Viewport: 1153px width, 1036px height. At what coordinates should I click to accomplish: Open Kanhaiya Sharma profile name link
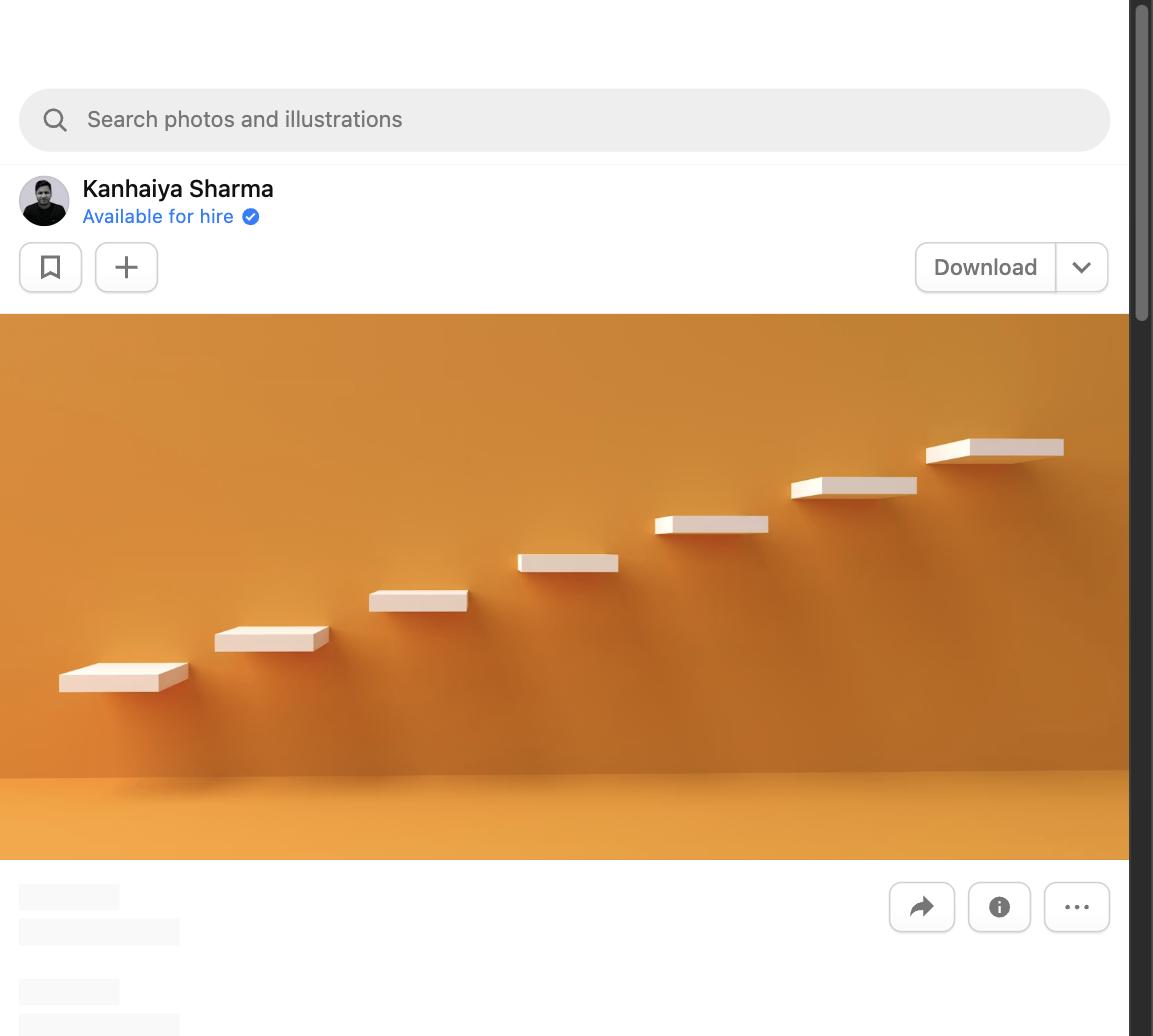pos(178,189)
